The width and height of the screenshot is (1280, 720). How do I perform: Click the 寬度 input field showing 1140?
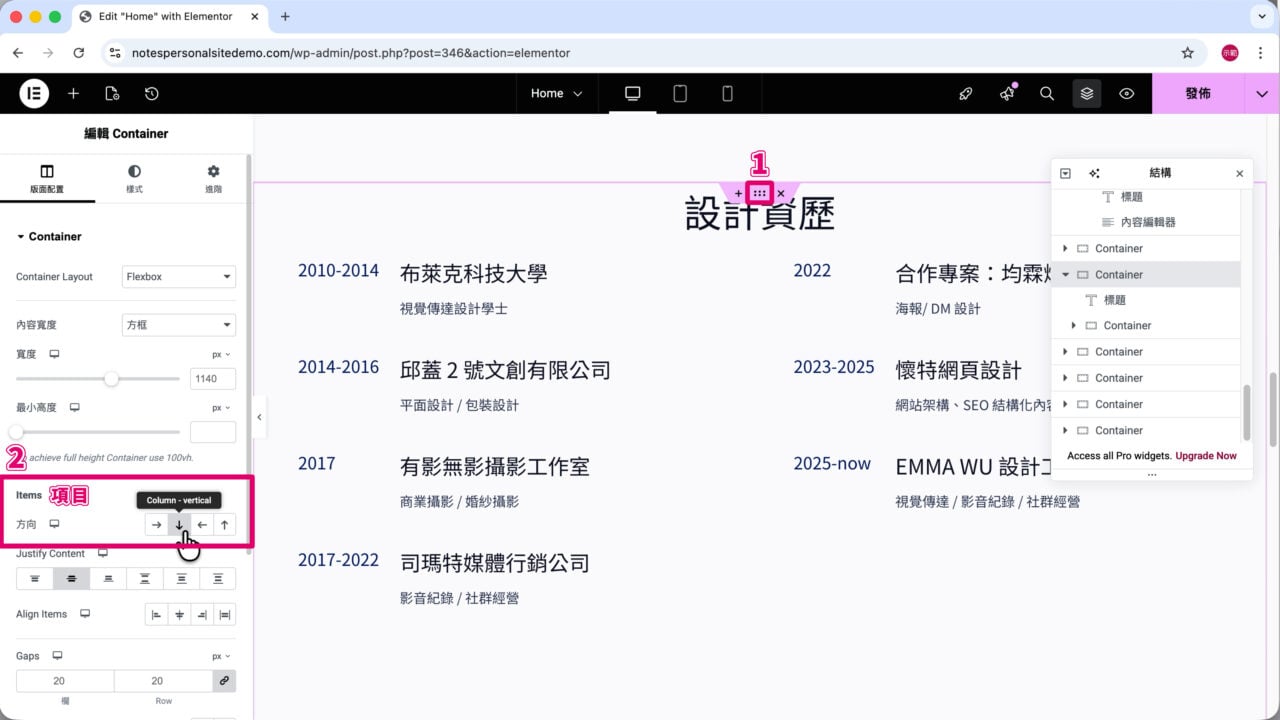click(x=213, y=379)
